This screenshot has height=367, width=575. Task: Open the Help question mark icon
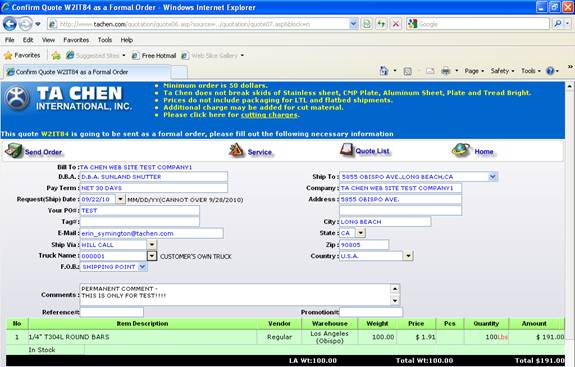tap(550, 71)
